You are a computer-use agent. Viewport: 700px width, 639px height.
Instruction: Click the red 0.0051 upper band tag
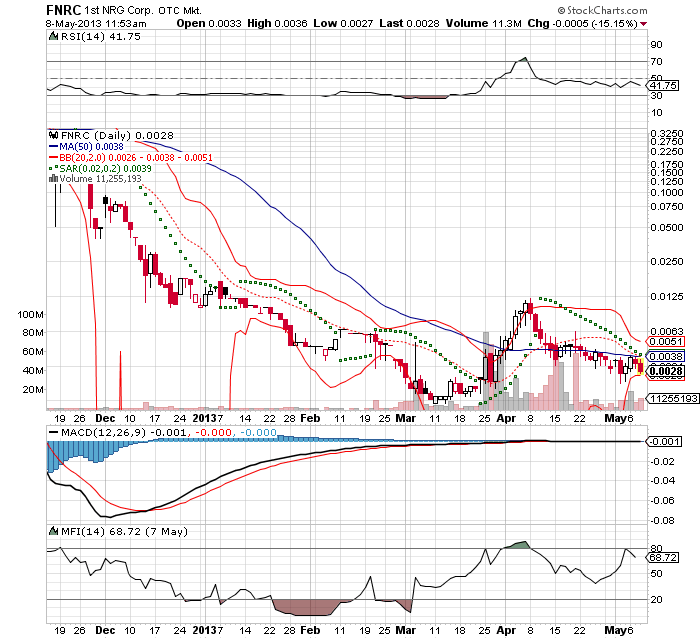tap(666, 342)
